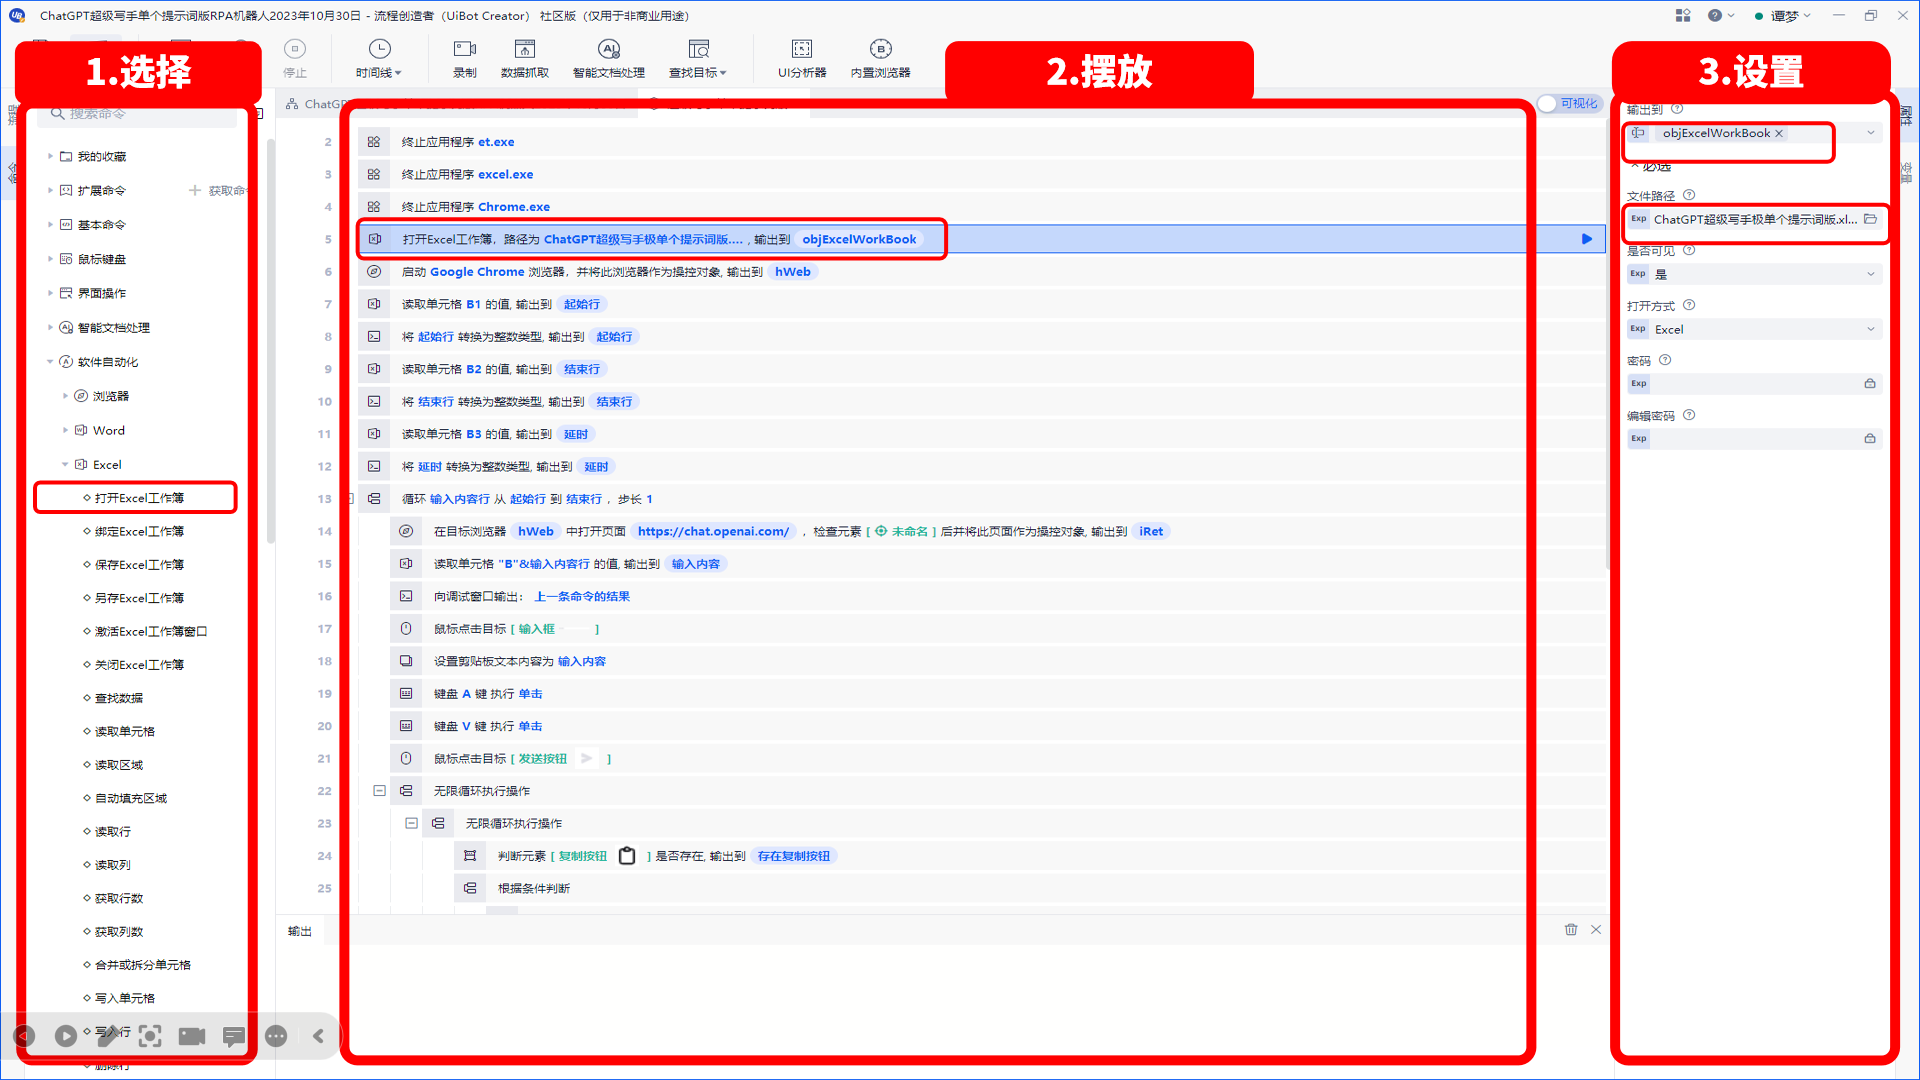The height and width of the screenshot is (1080, 1920).
Task: Browse for file using the 文件路径 folder icon
Action: click(1870, 219)
